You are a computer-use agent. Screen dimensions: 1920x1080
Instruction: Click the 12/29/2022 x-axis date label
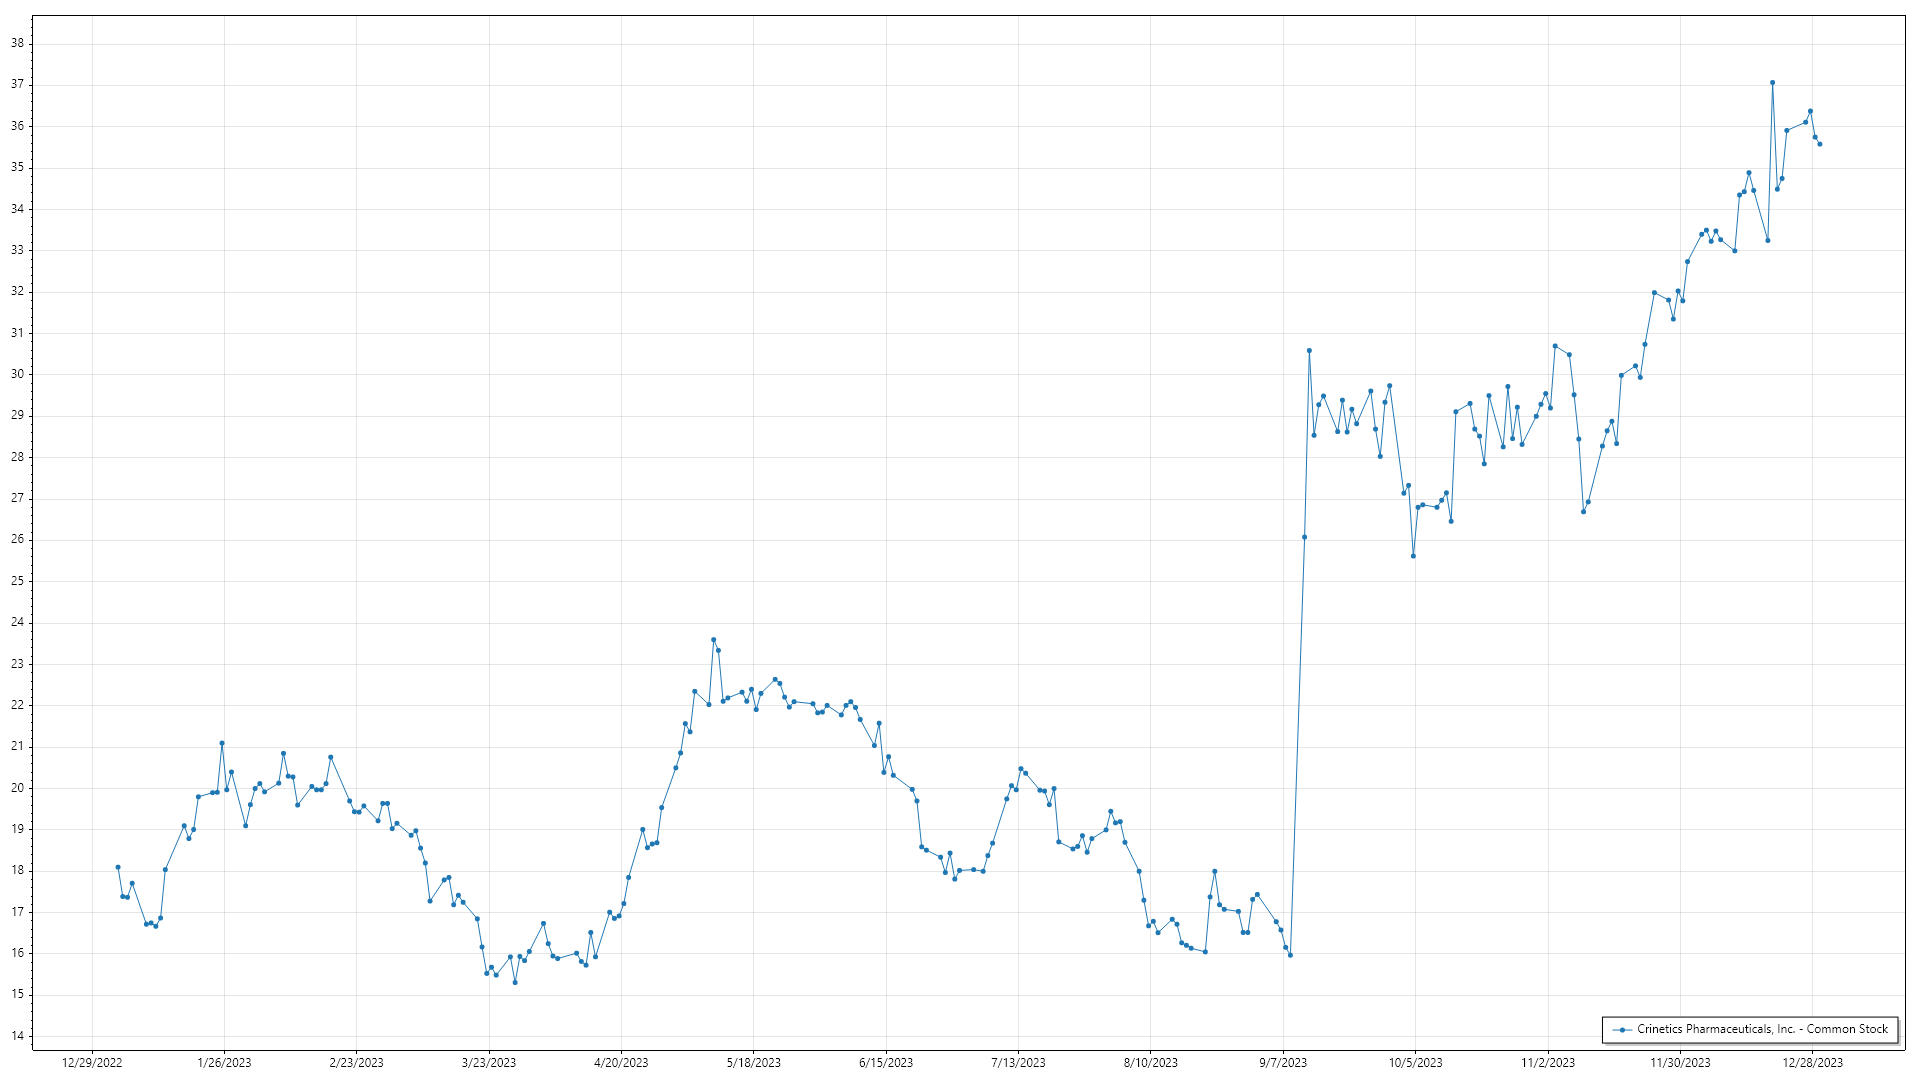click(92, 1063)
